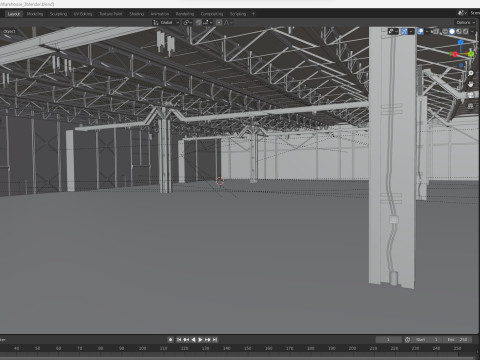
Task: Switch to the Scripting workspace tab
Action: click(238, 14)
